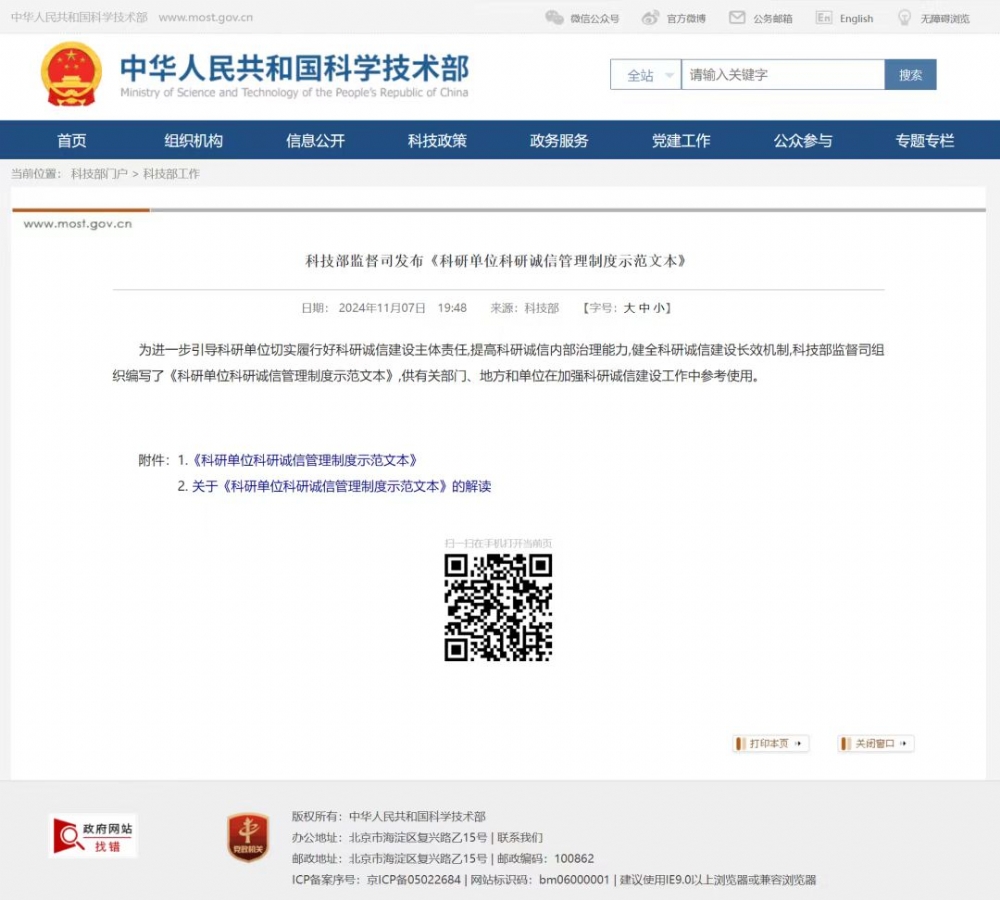
Task: Select the large font size option
Action: [x=629, y=308]
